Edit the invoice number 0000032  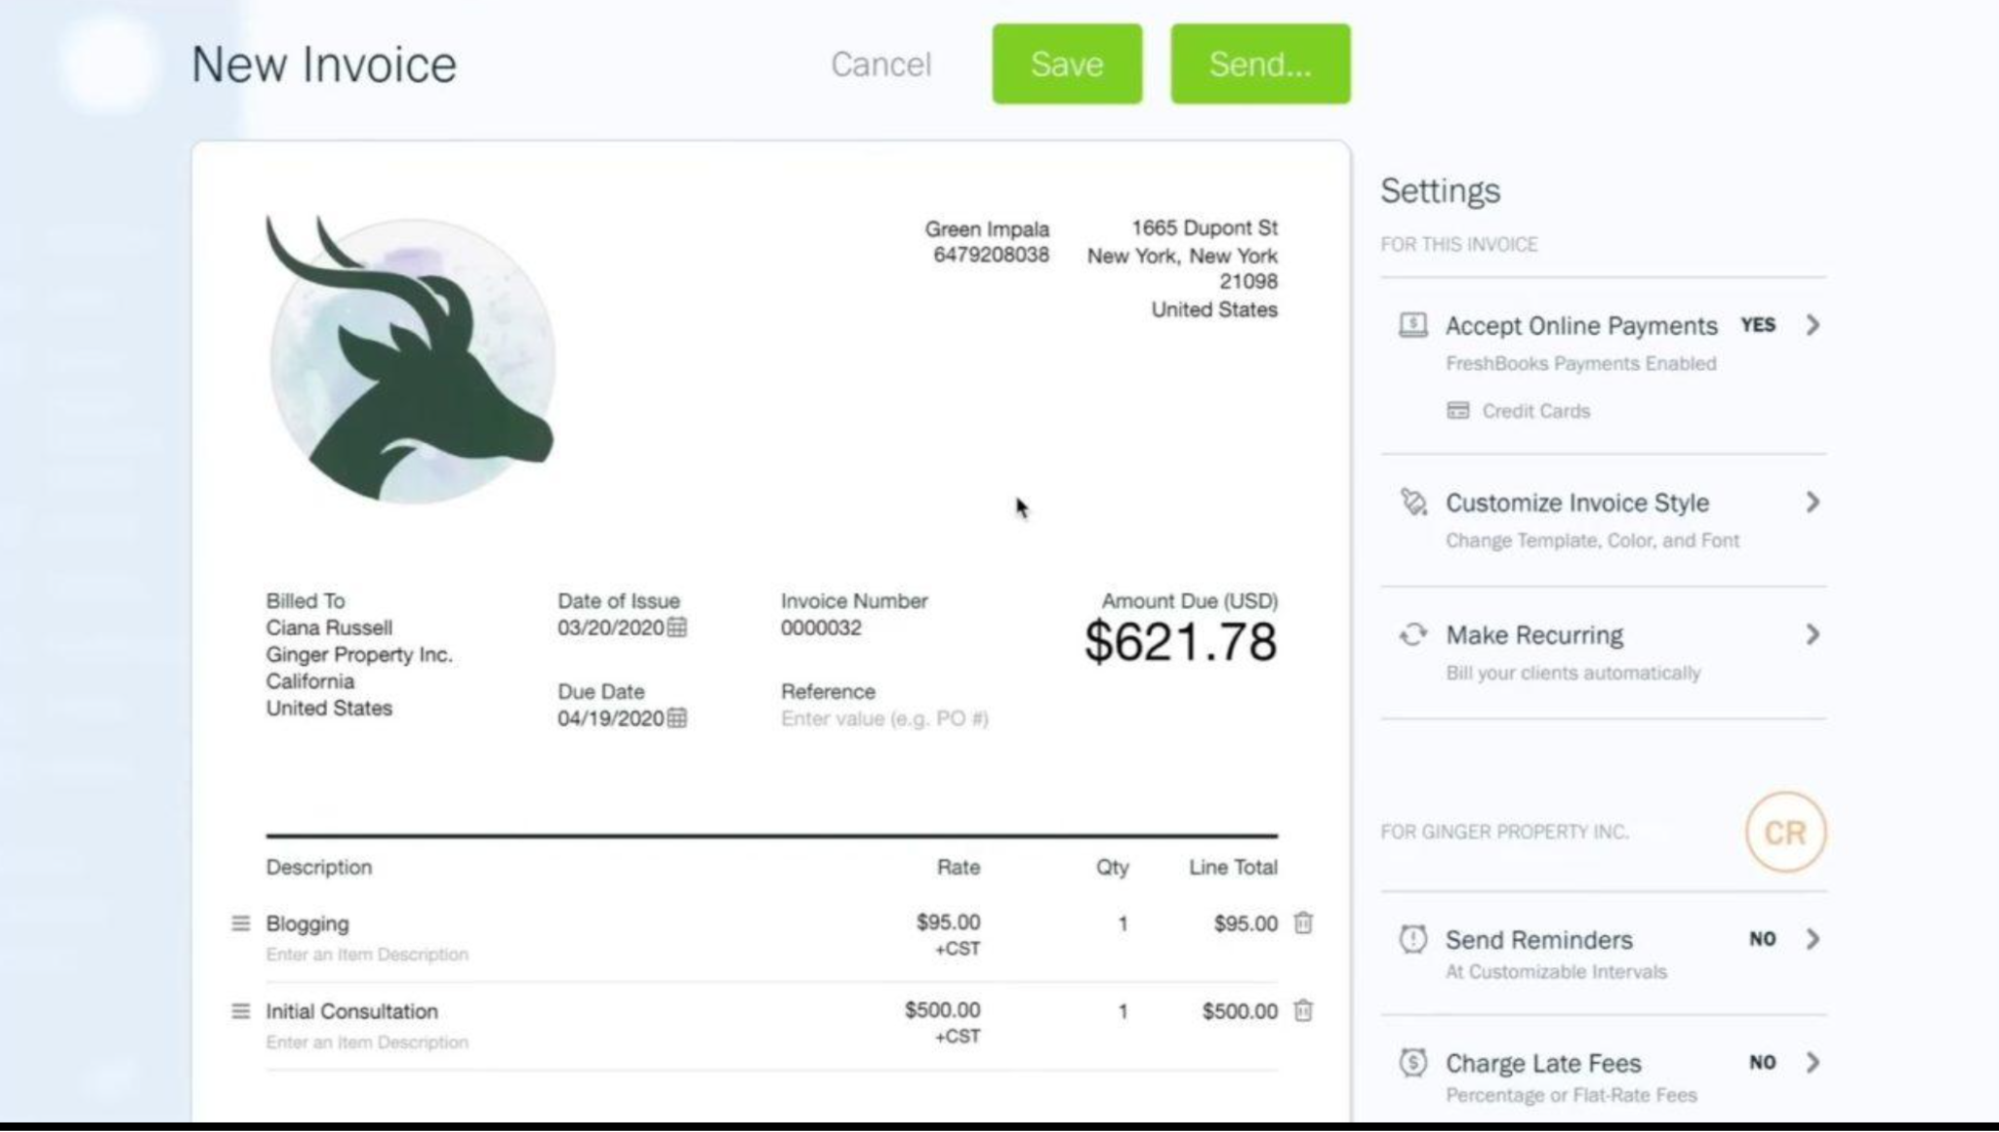pyautogui.click(x=821, y=628)
